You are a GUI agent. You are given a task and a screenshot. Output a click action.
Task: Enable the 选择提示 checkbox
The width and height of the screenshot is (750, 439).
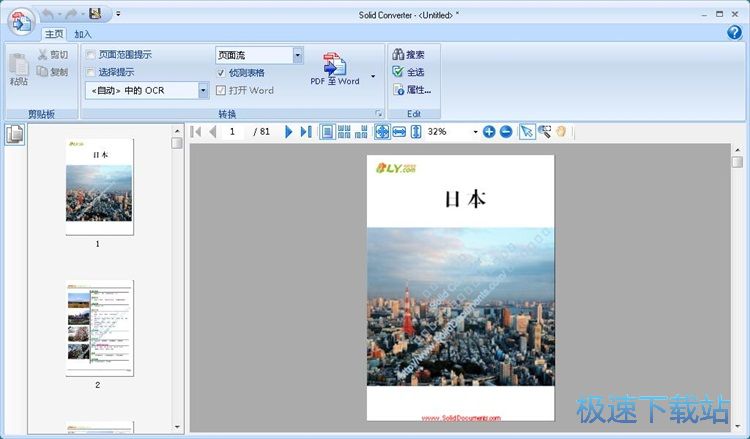point(90,72)
